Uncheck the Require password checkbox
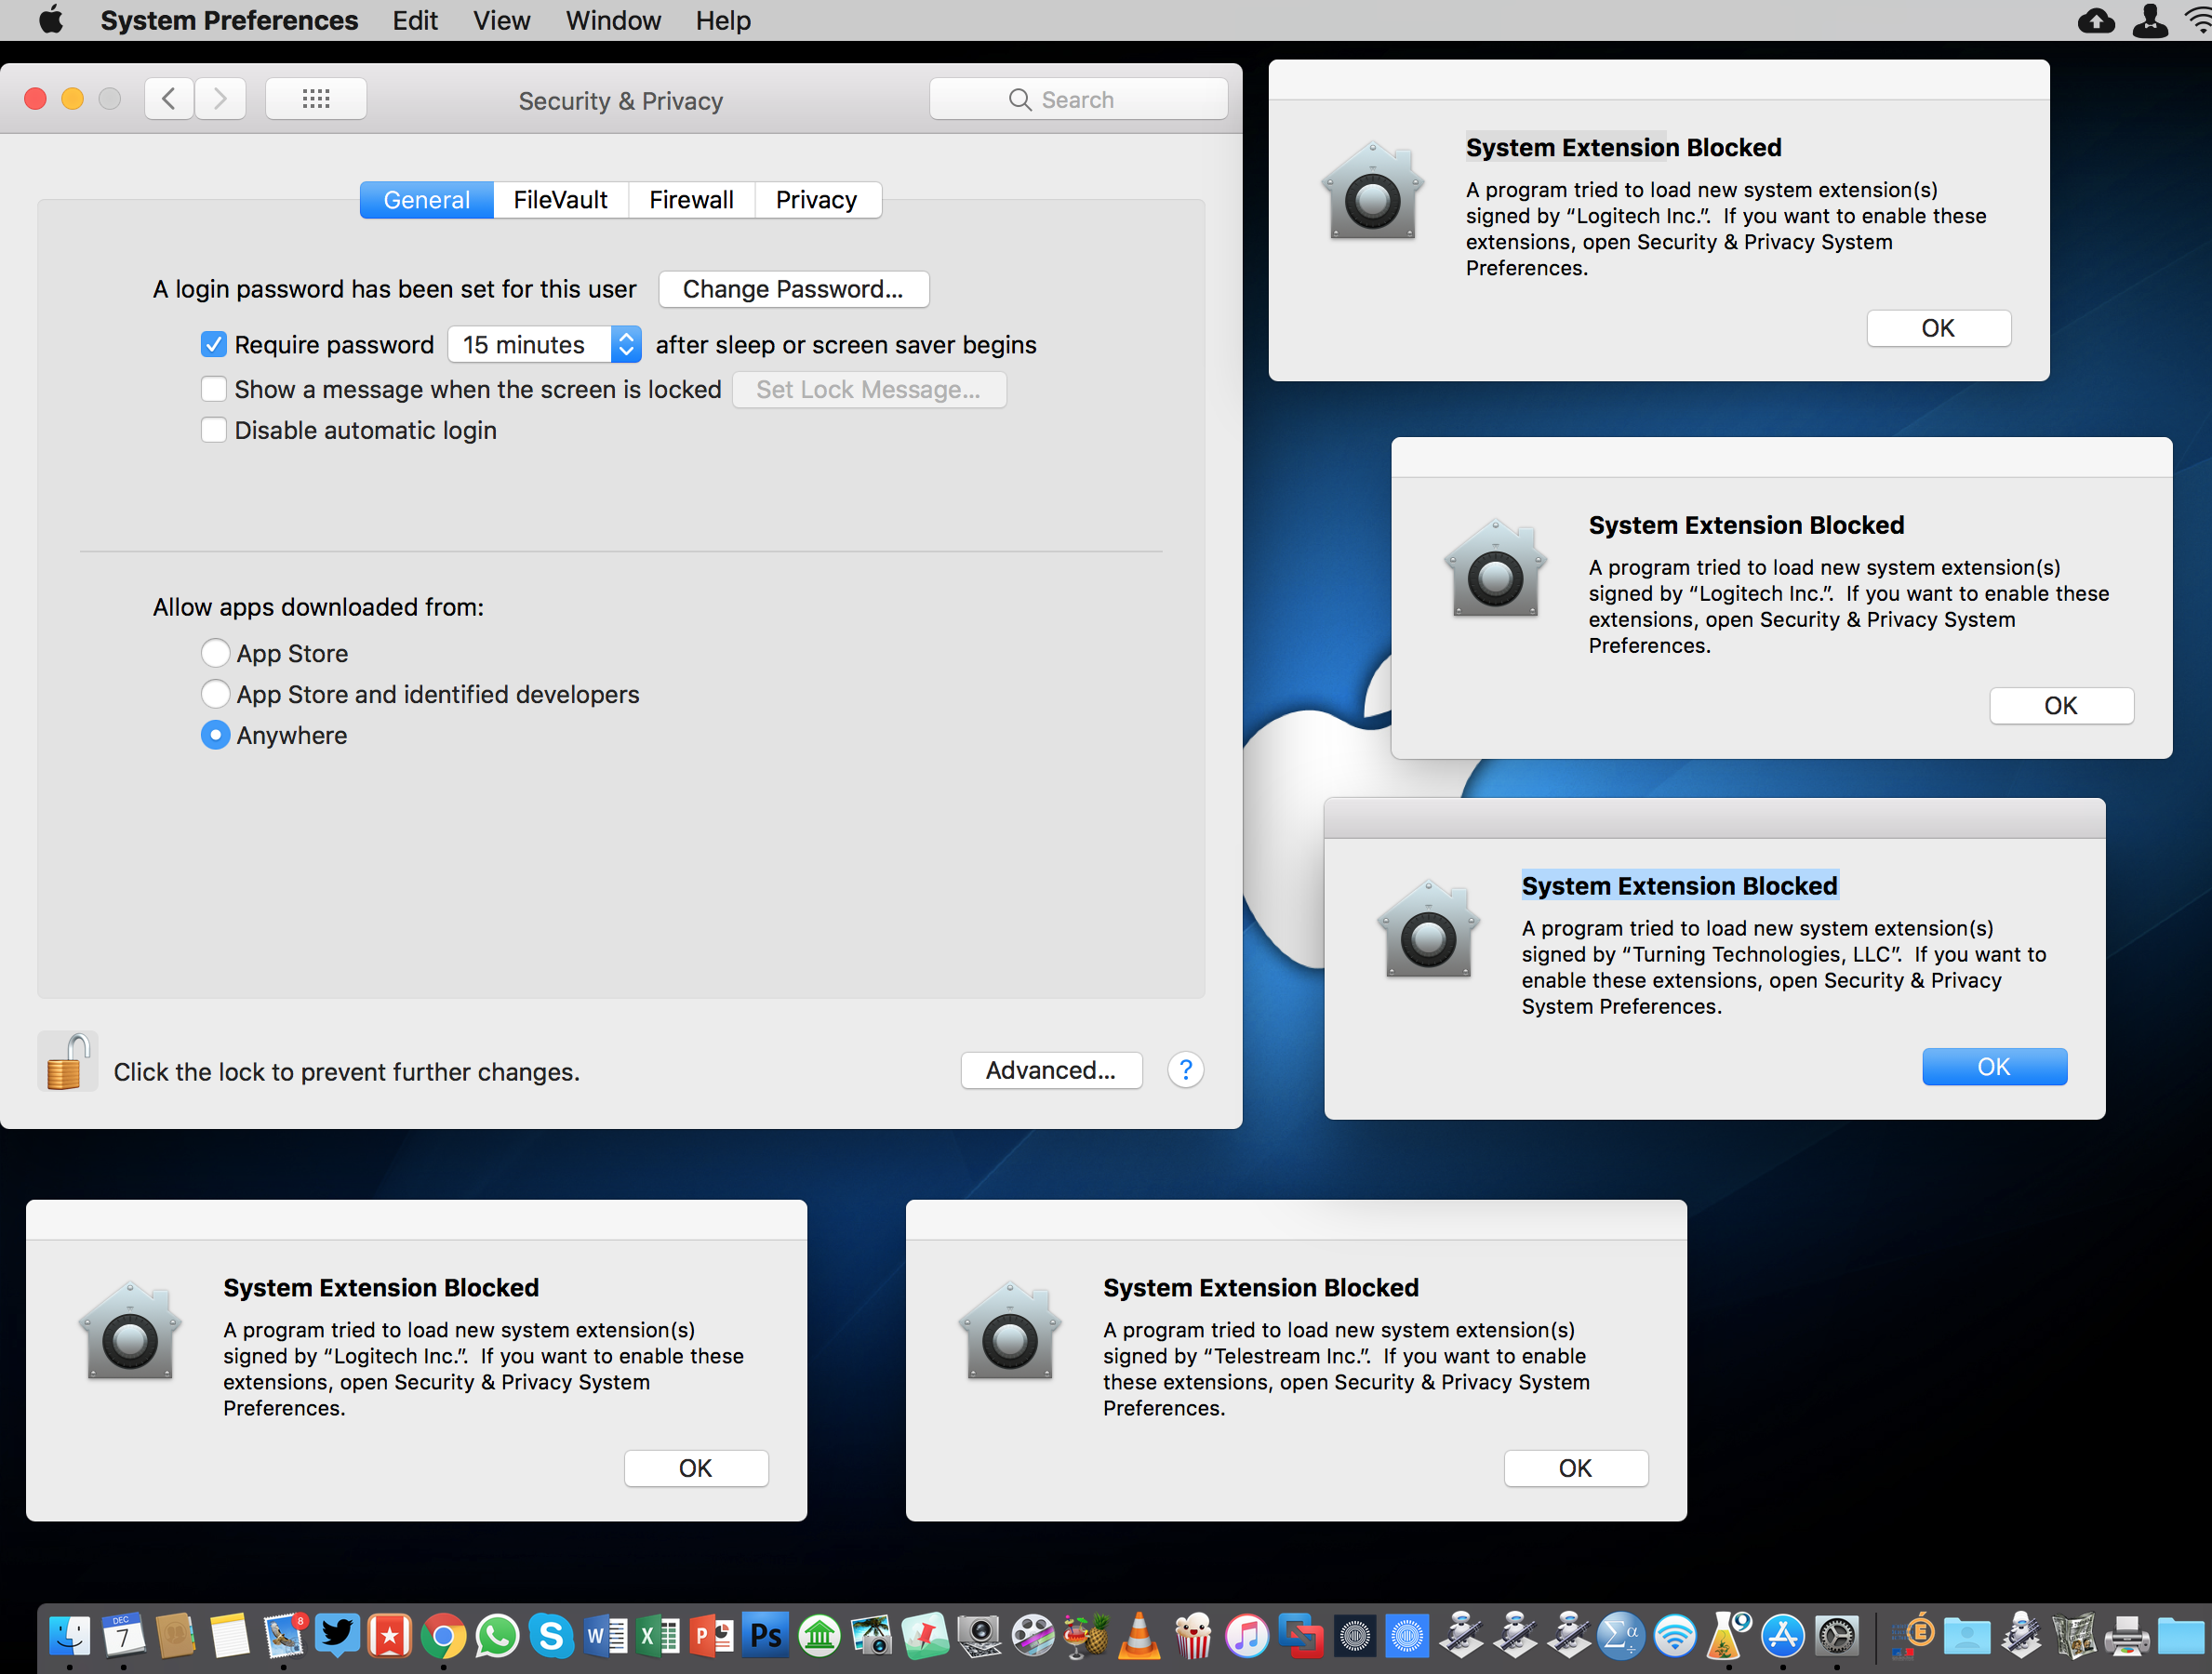The width and height of the screenshot is (2212, 1674). click(214, 345)
